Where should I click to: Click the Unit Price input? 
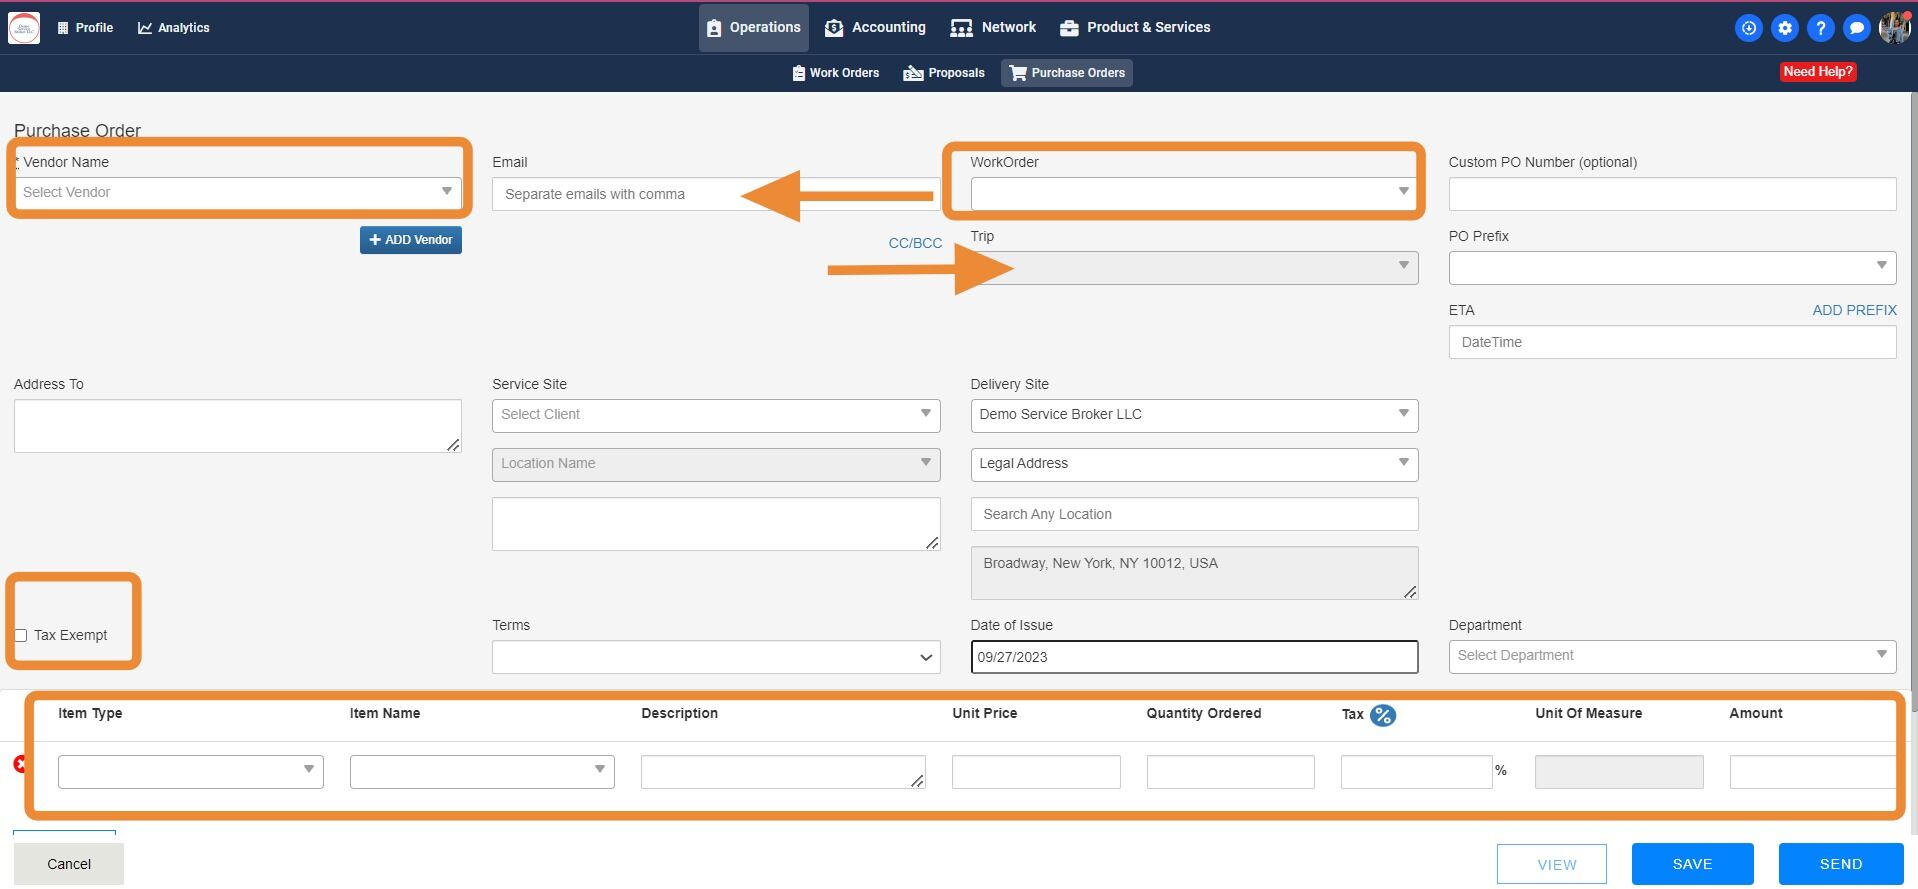coord(1036,772)
